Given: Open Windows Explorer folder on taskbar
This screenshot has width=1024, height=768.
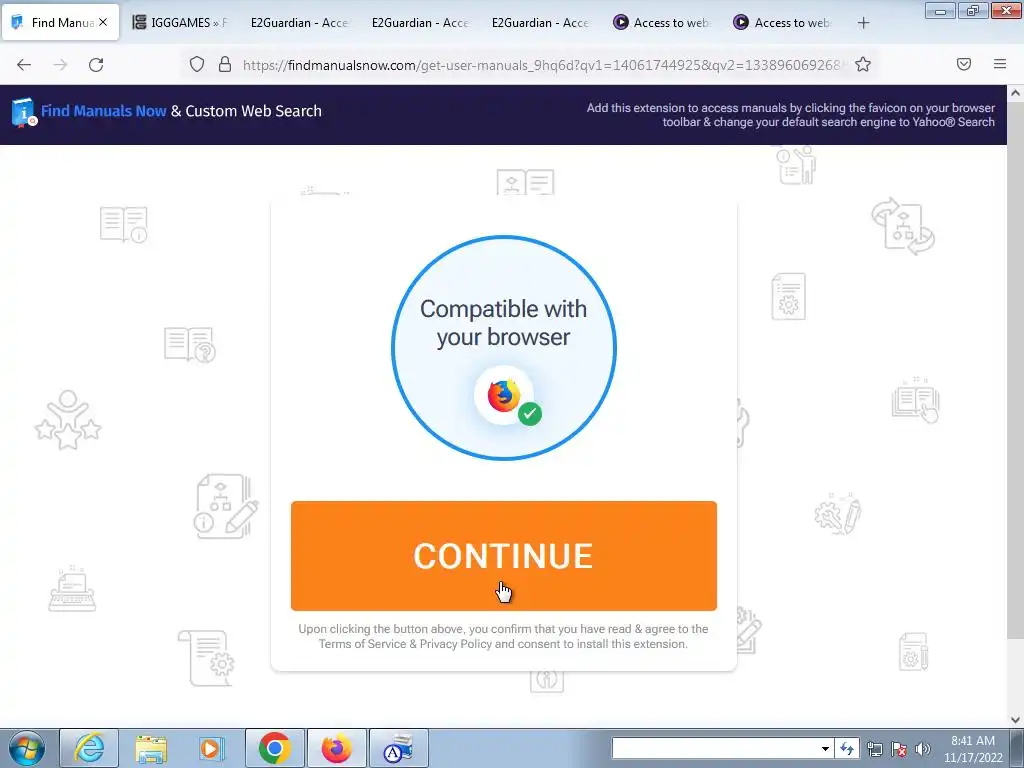Looking at the screenshot, I should (151, 748).
